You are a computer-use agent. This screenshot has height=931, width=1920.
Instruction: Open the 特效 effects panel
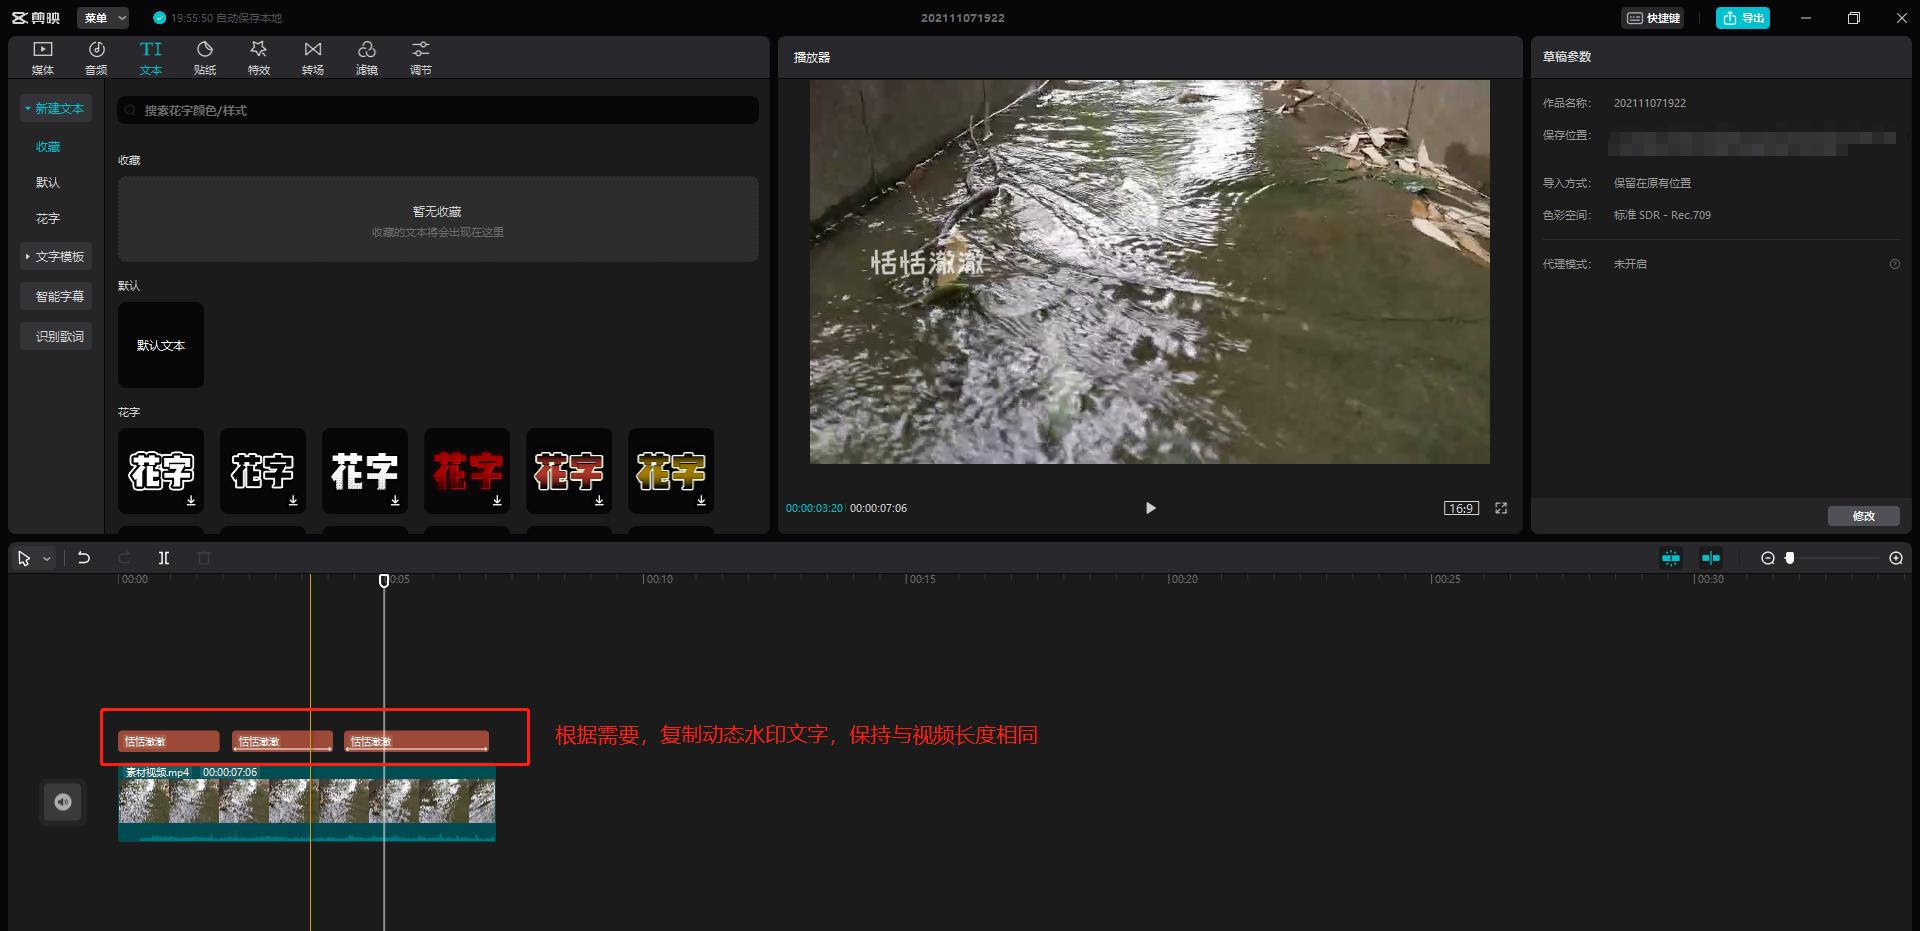[259, 57]
